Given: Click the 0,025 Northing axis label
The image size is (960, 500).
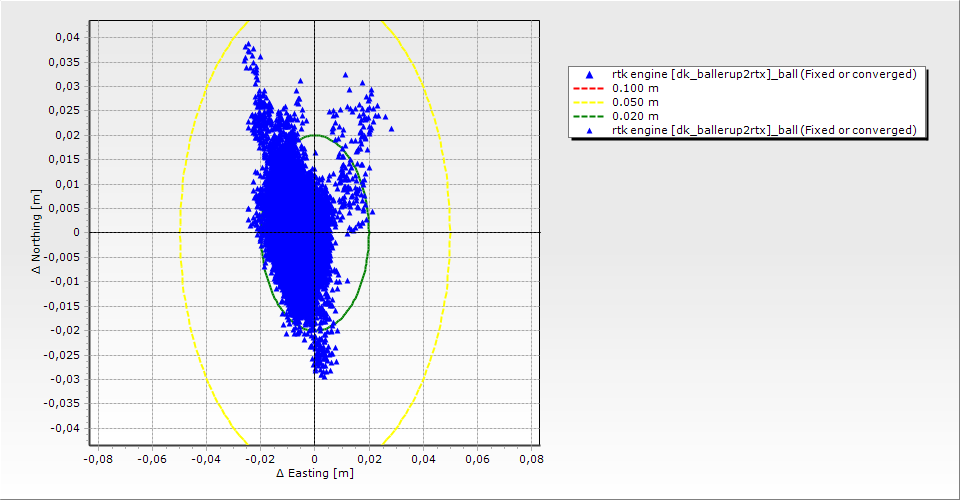Looking at the screenshot, I should [65, 111].
